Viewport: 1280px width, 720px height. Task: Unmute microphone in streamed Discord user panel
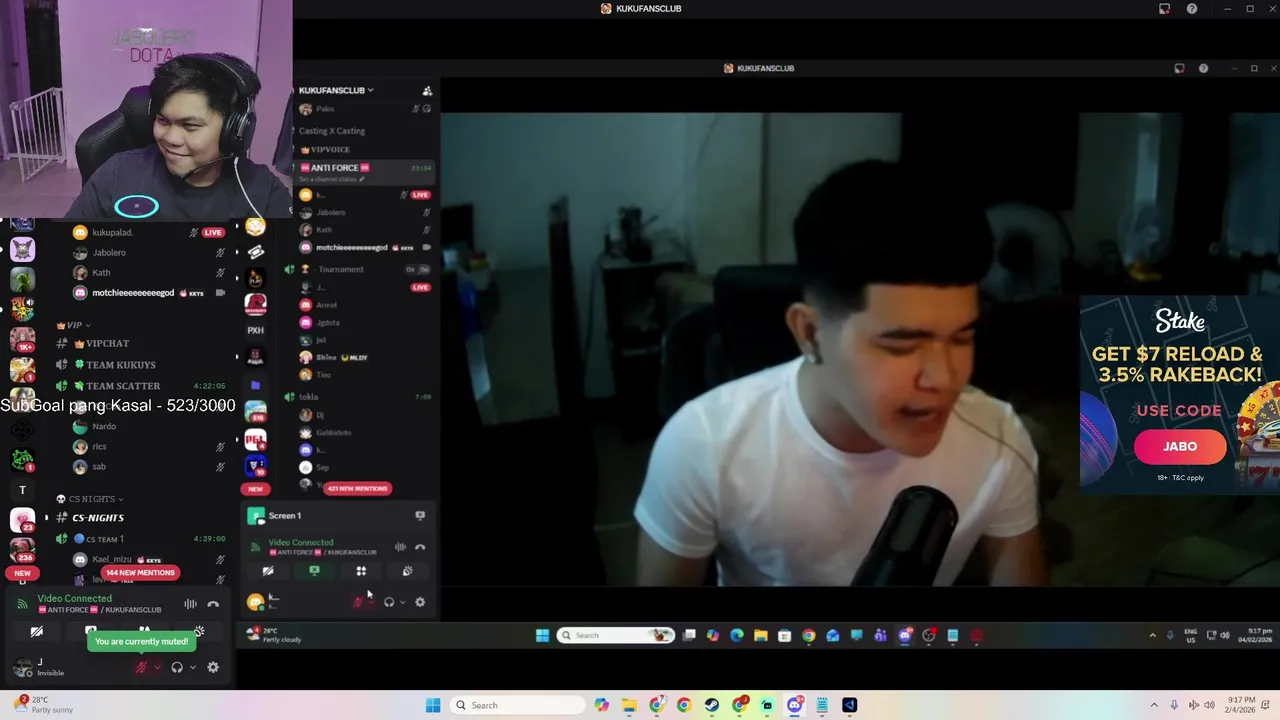click(x=358, y=602)
